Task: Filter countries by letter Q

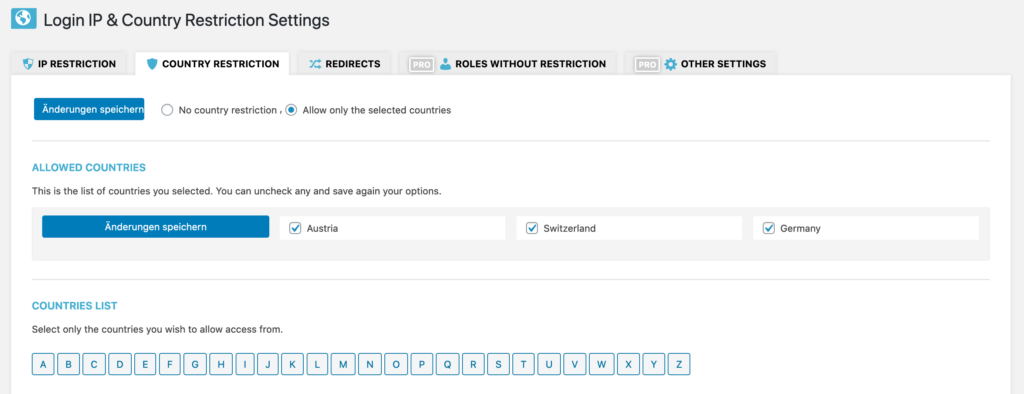Action: pyautogui.click(x=447, y=365)
